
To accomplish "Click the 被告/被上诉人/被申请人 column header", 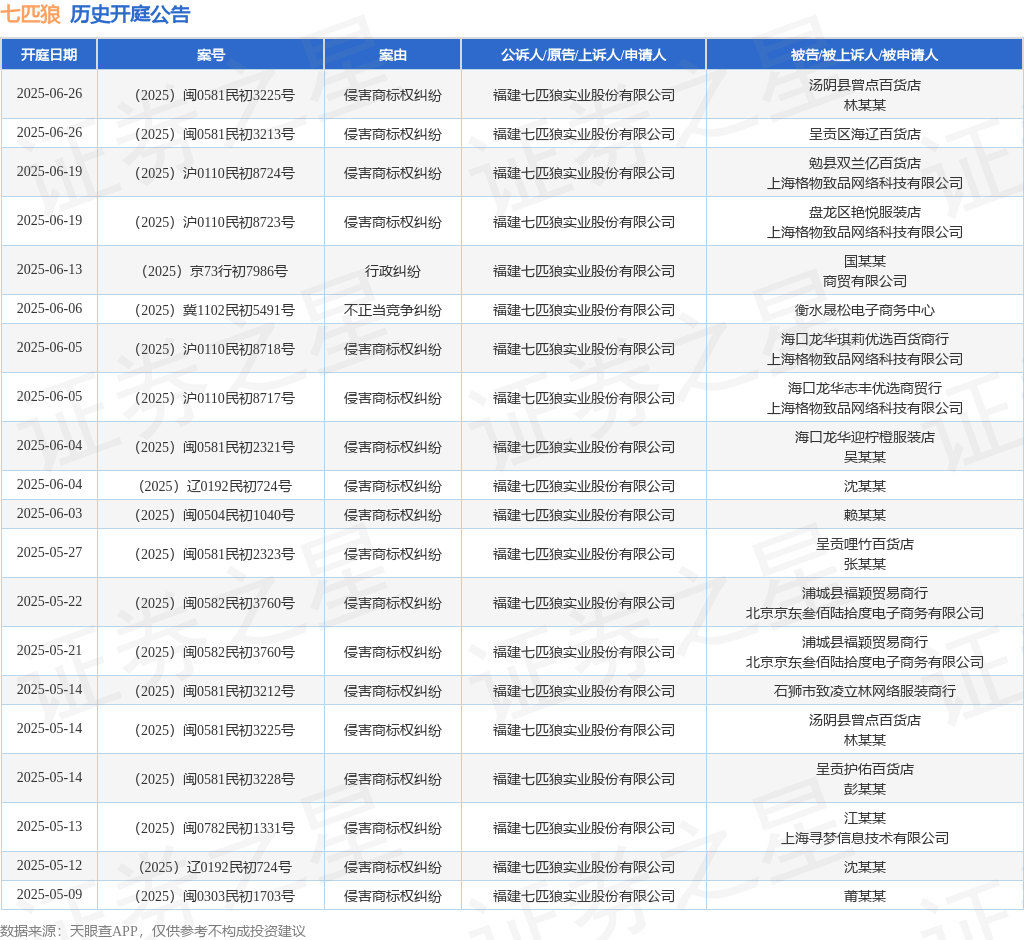I will pos(864,55).
